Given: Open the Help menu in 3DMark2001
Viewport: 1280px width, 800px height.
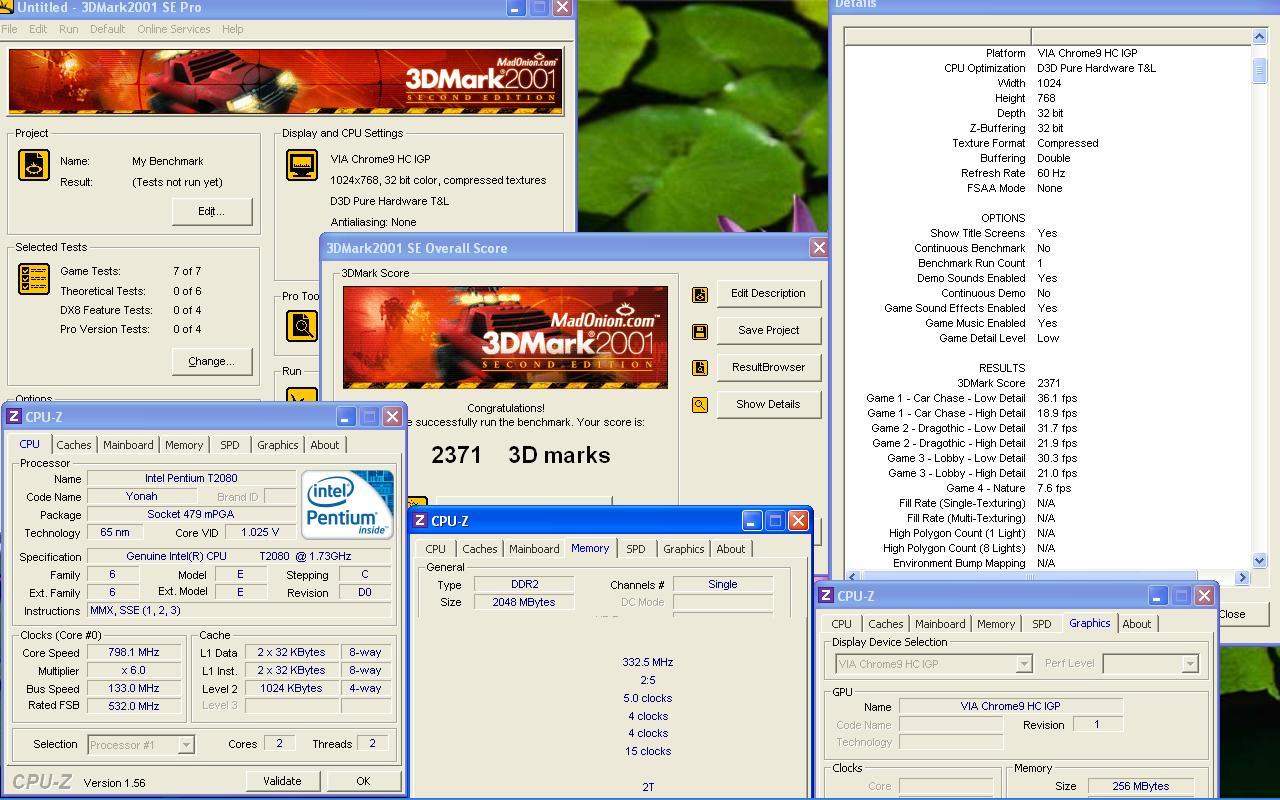Looking at the screenshot, I should 232,29.
